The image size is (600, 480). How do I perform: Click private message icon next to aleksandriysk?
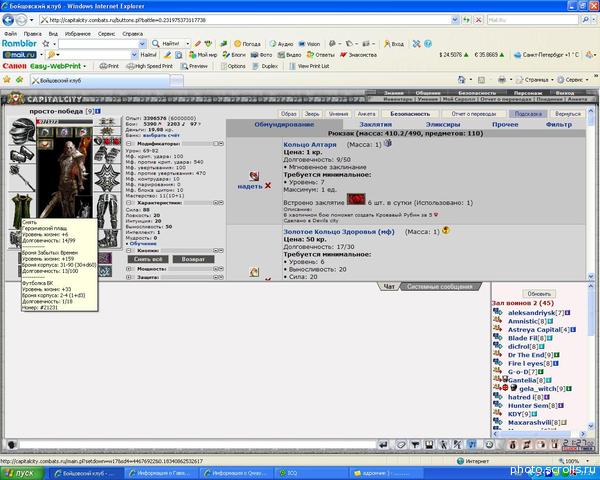click(498, 313)
